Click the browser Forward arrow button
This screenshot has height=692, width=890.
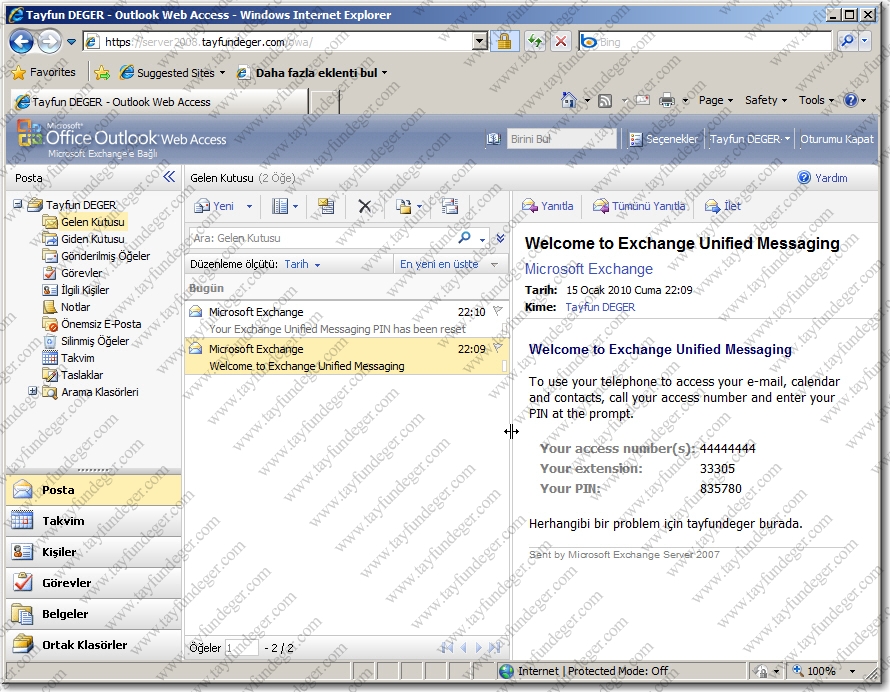click(50, 41)
